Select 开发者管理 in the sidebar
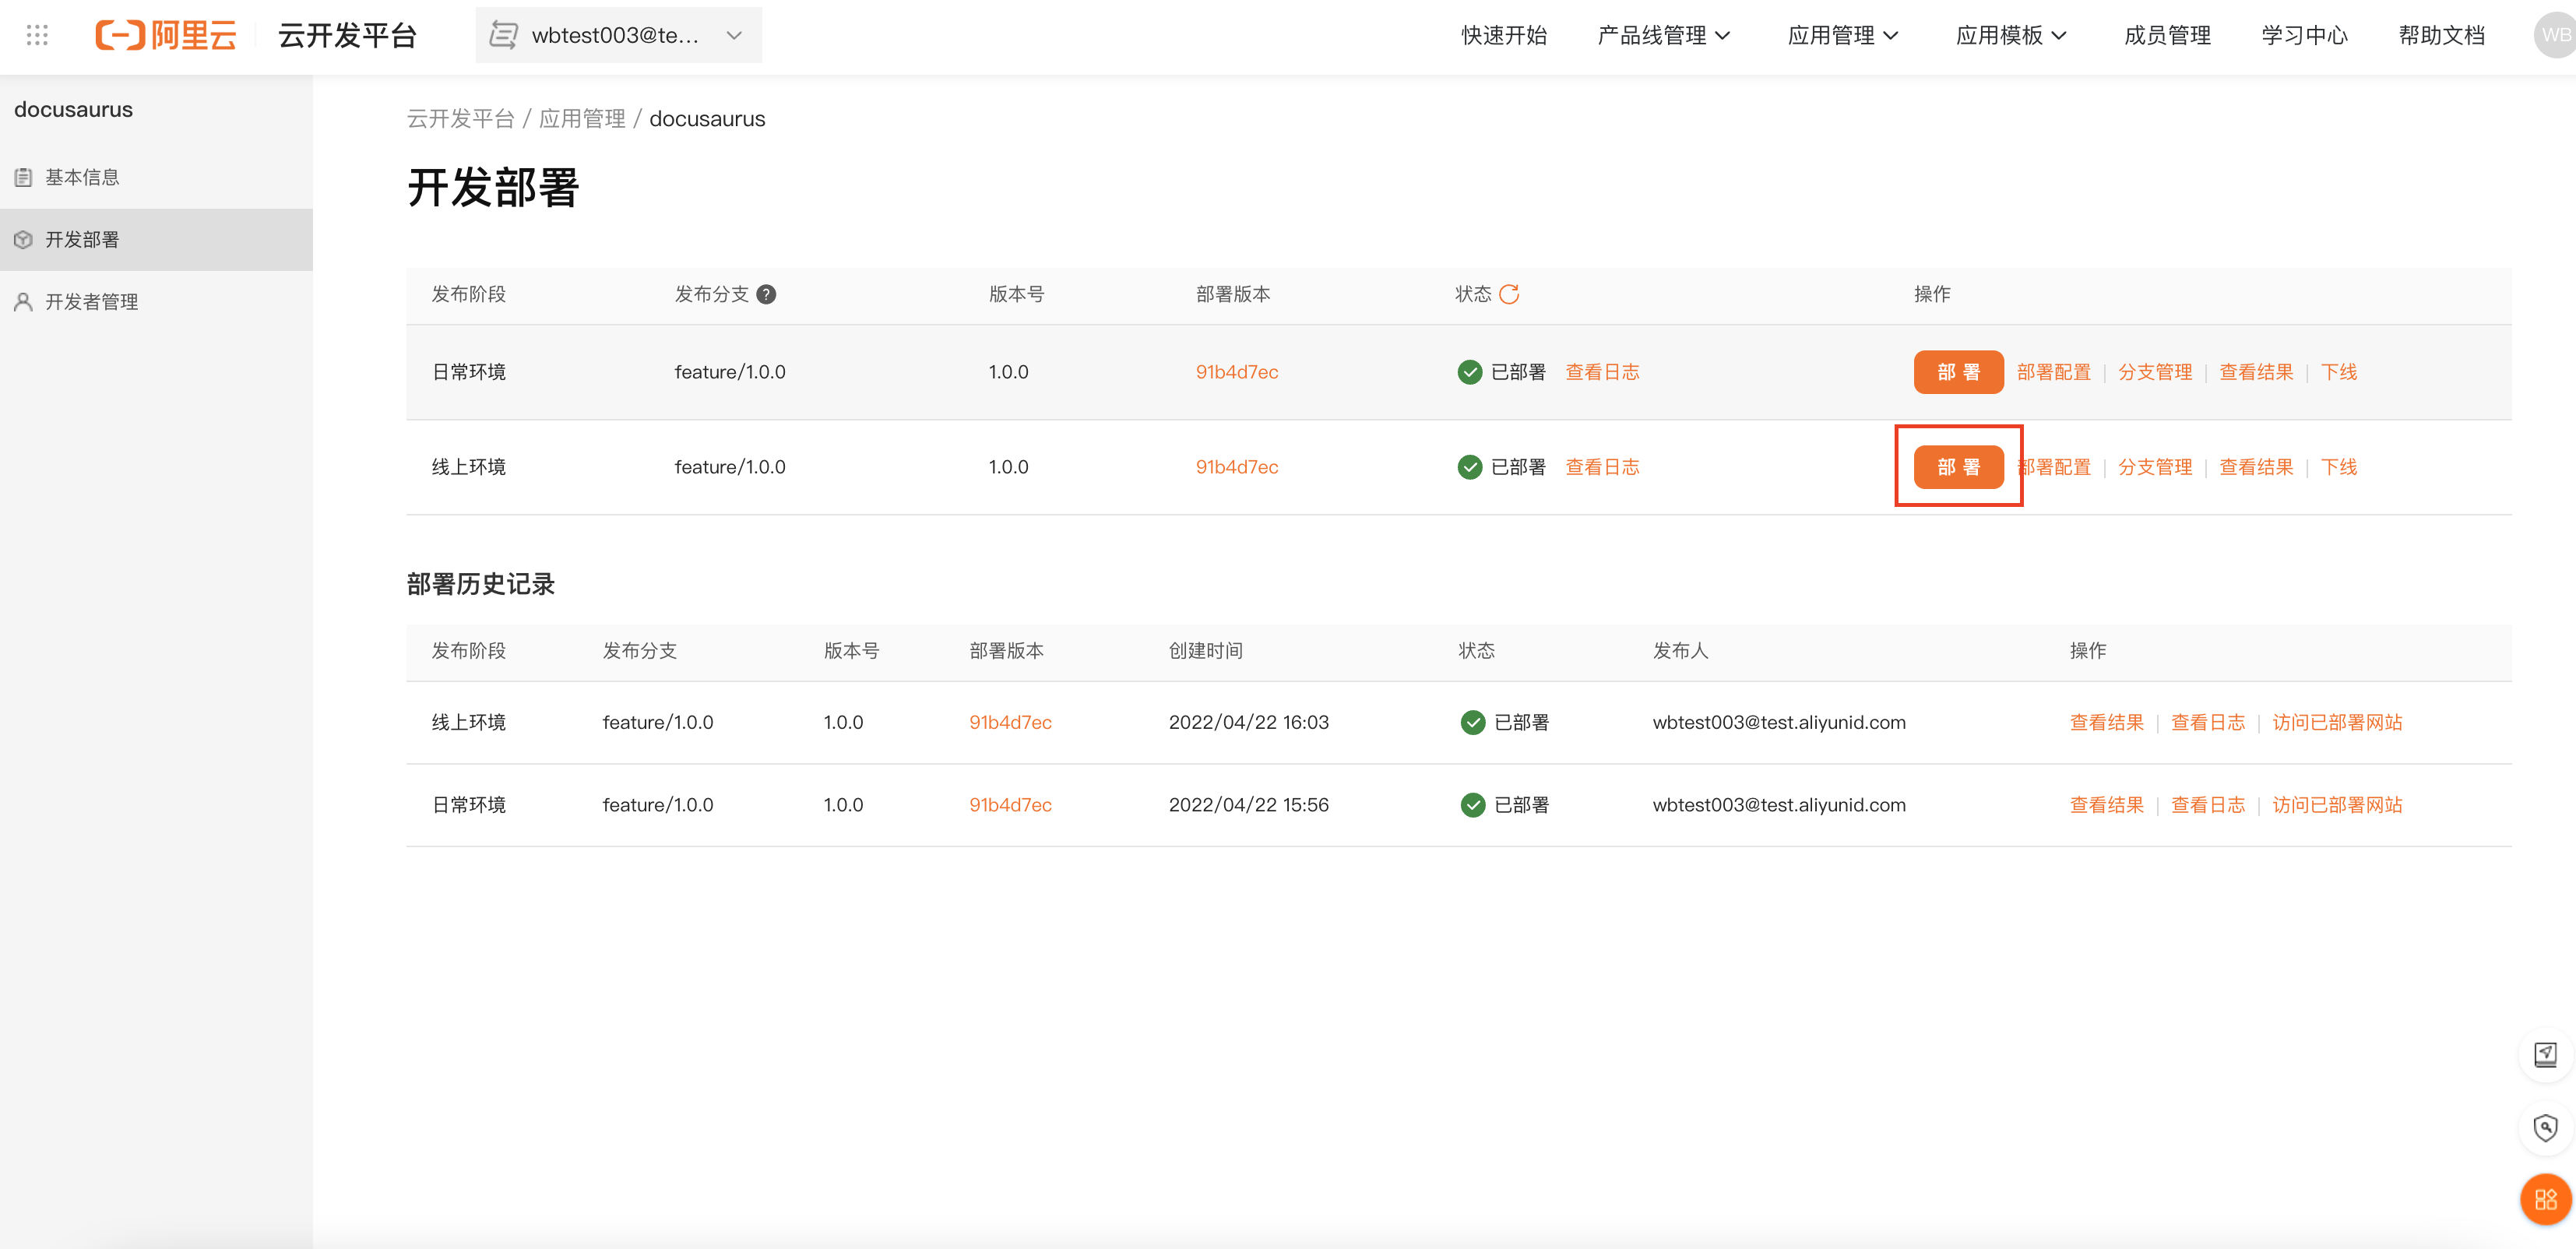Screen dimensions: 2576x1249 [156, 302]
